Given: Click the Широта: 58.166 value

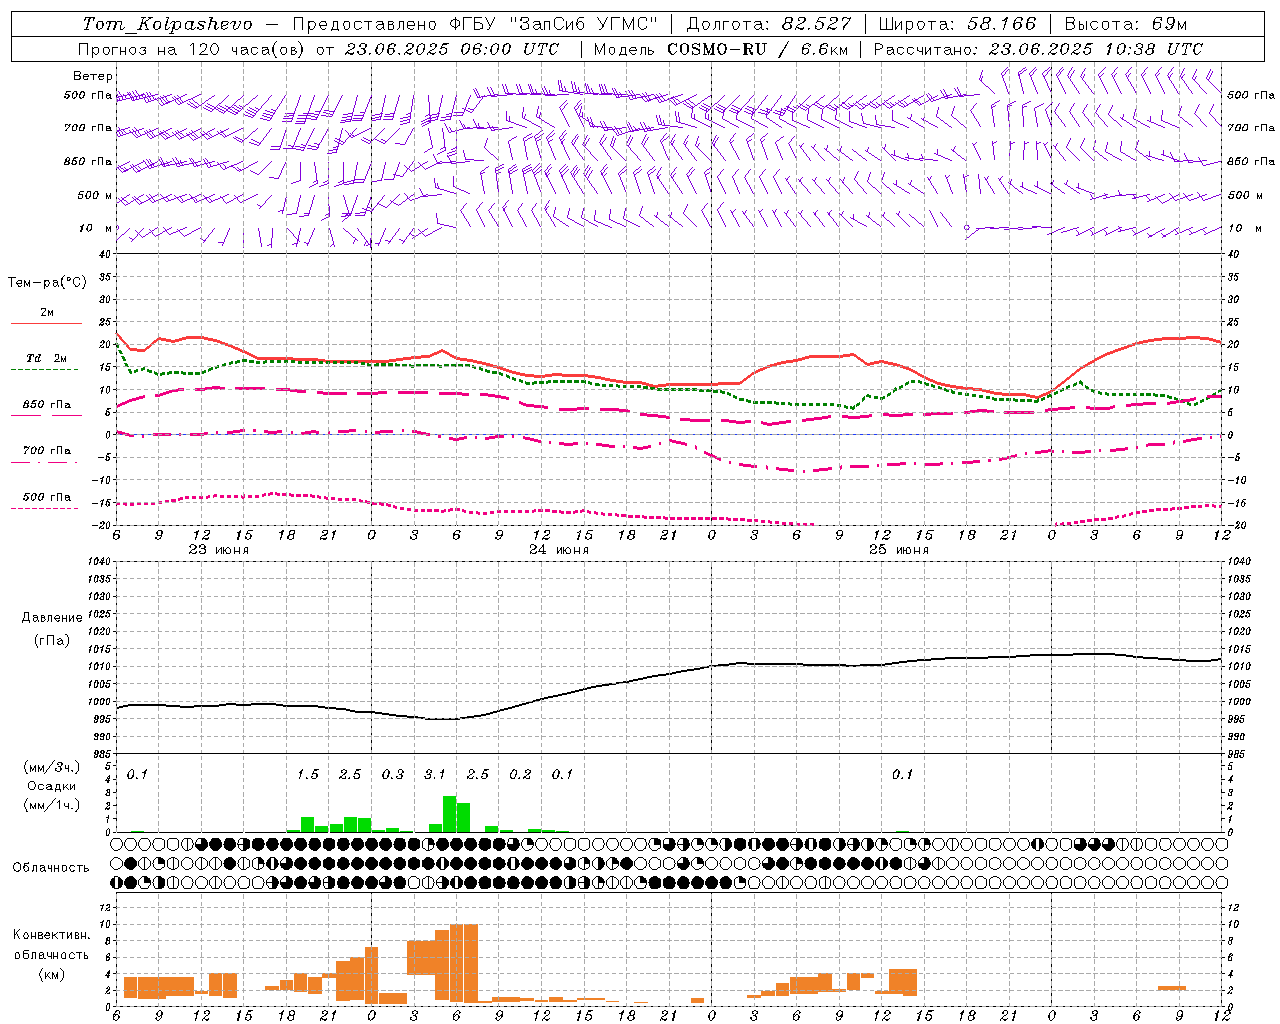Looking at the screenshot, I should pyautogui.click(x=958, y=24).
